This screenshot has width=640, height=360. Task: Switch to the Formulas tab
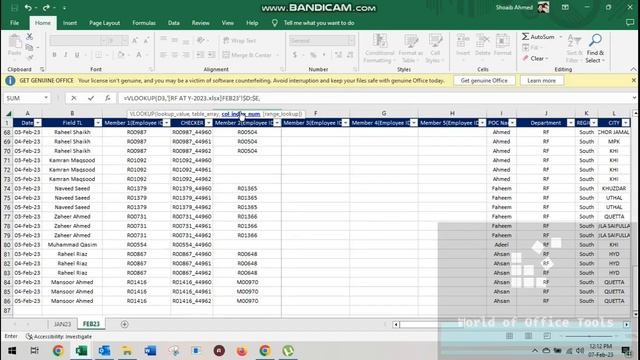pyautogui.click(x=144, y=23)
